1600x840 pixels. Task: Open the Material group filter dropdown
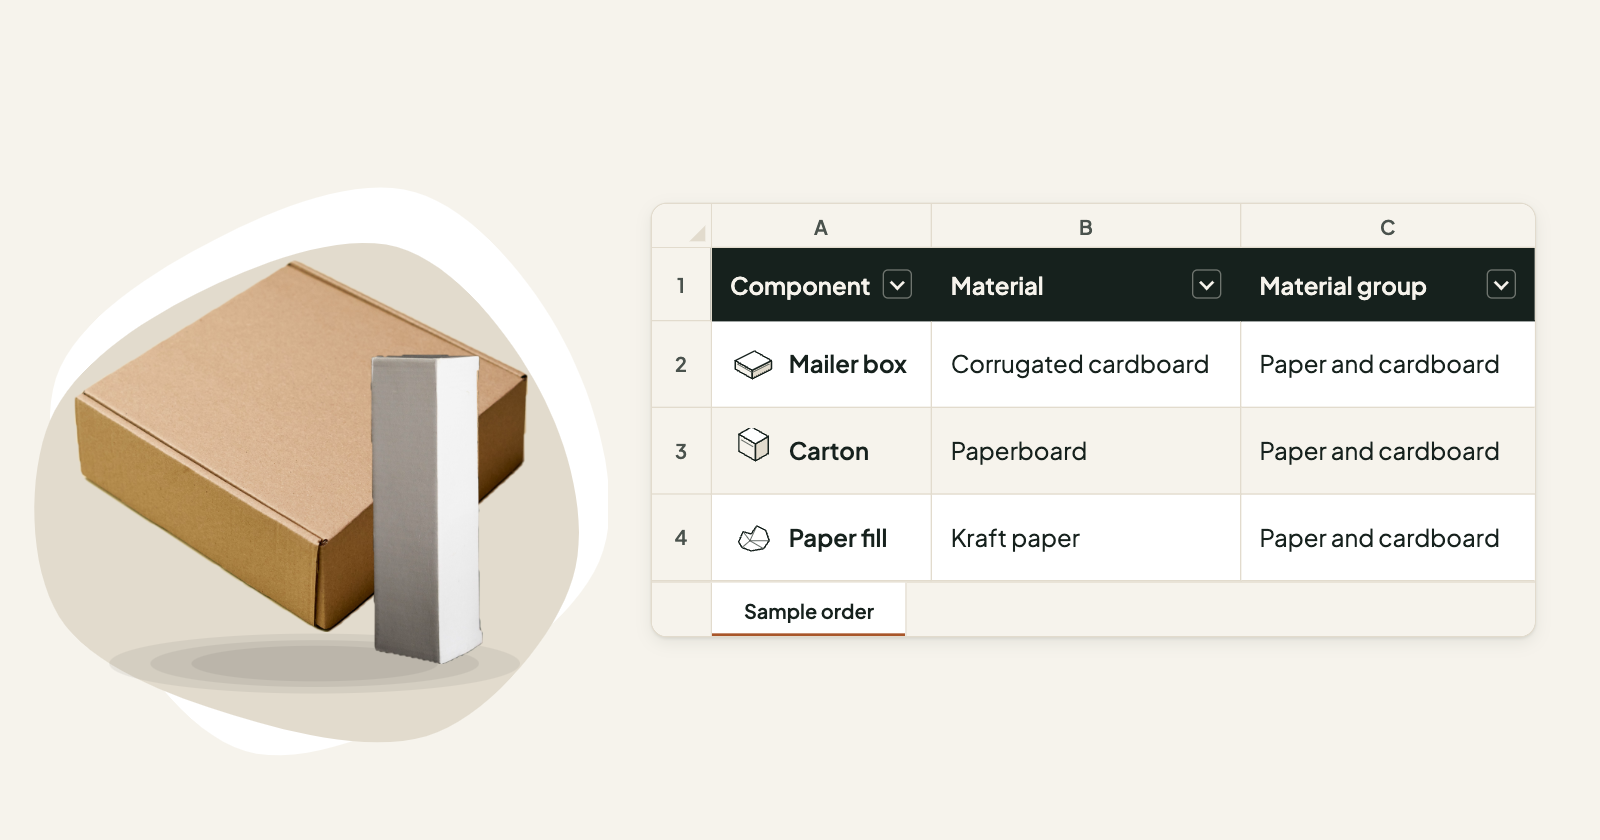(1501, 285)
